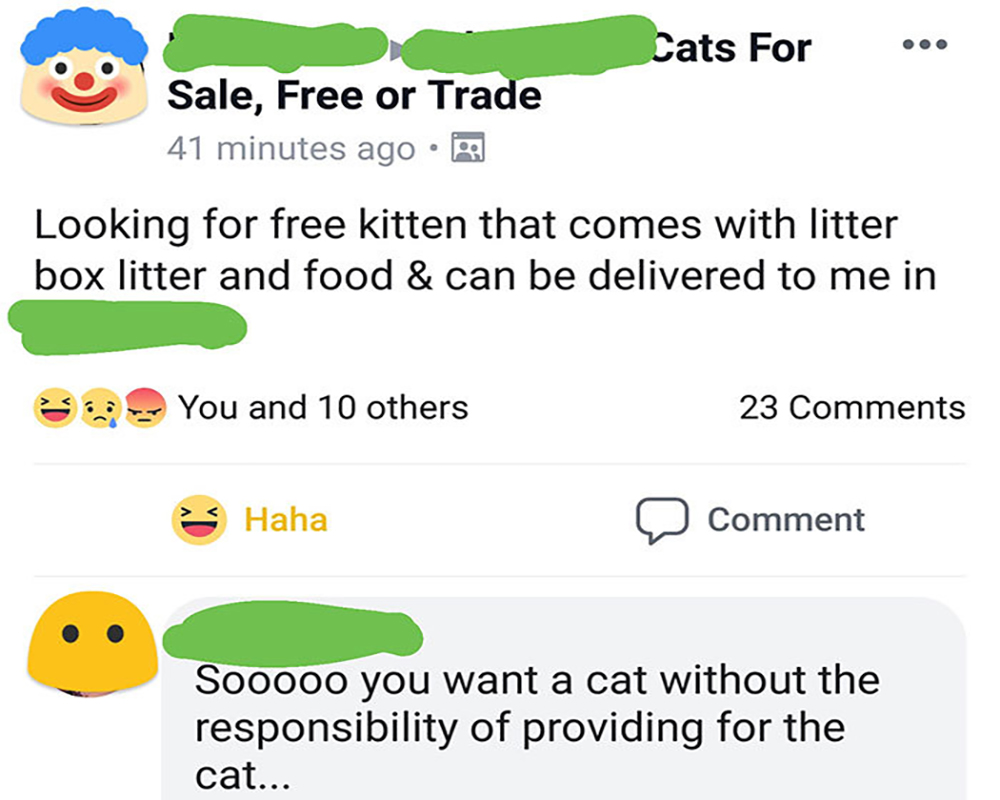Click the small arrow between poster and group
This screenshot has height=800, width=1000.
click(400, 46)
